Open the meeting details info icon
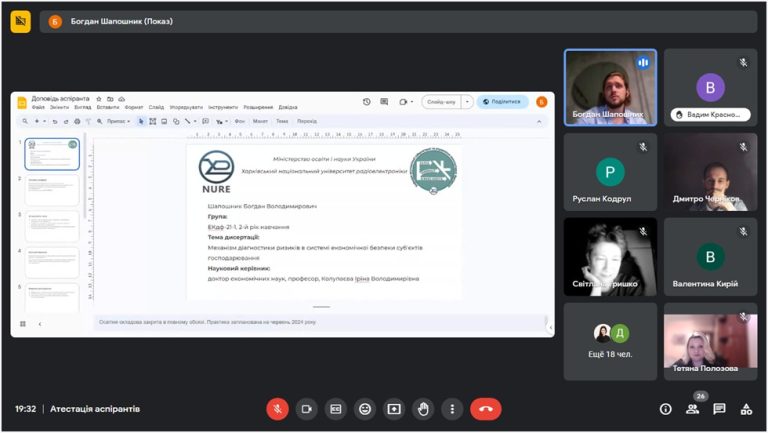Image resolution: width=768 pixels, height=433 pixels. (x=666, y=409)
